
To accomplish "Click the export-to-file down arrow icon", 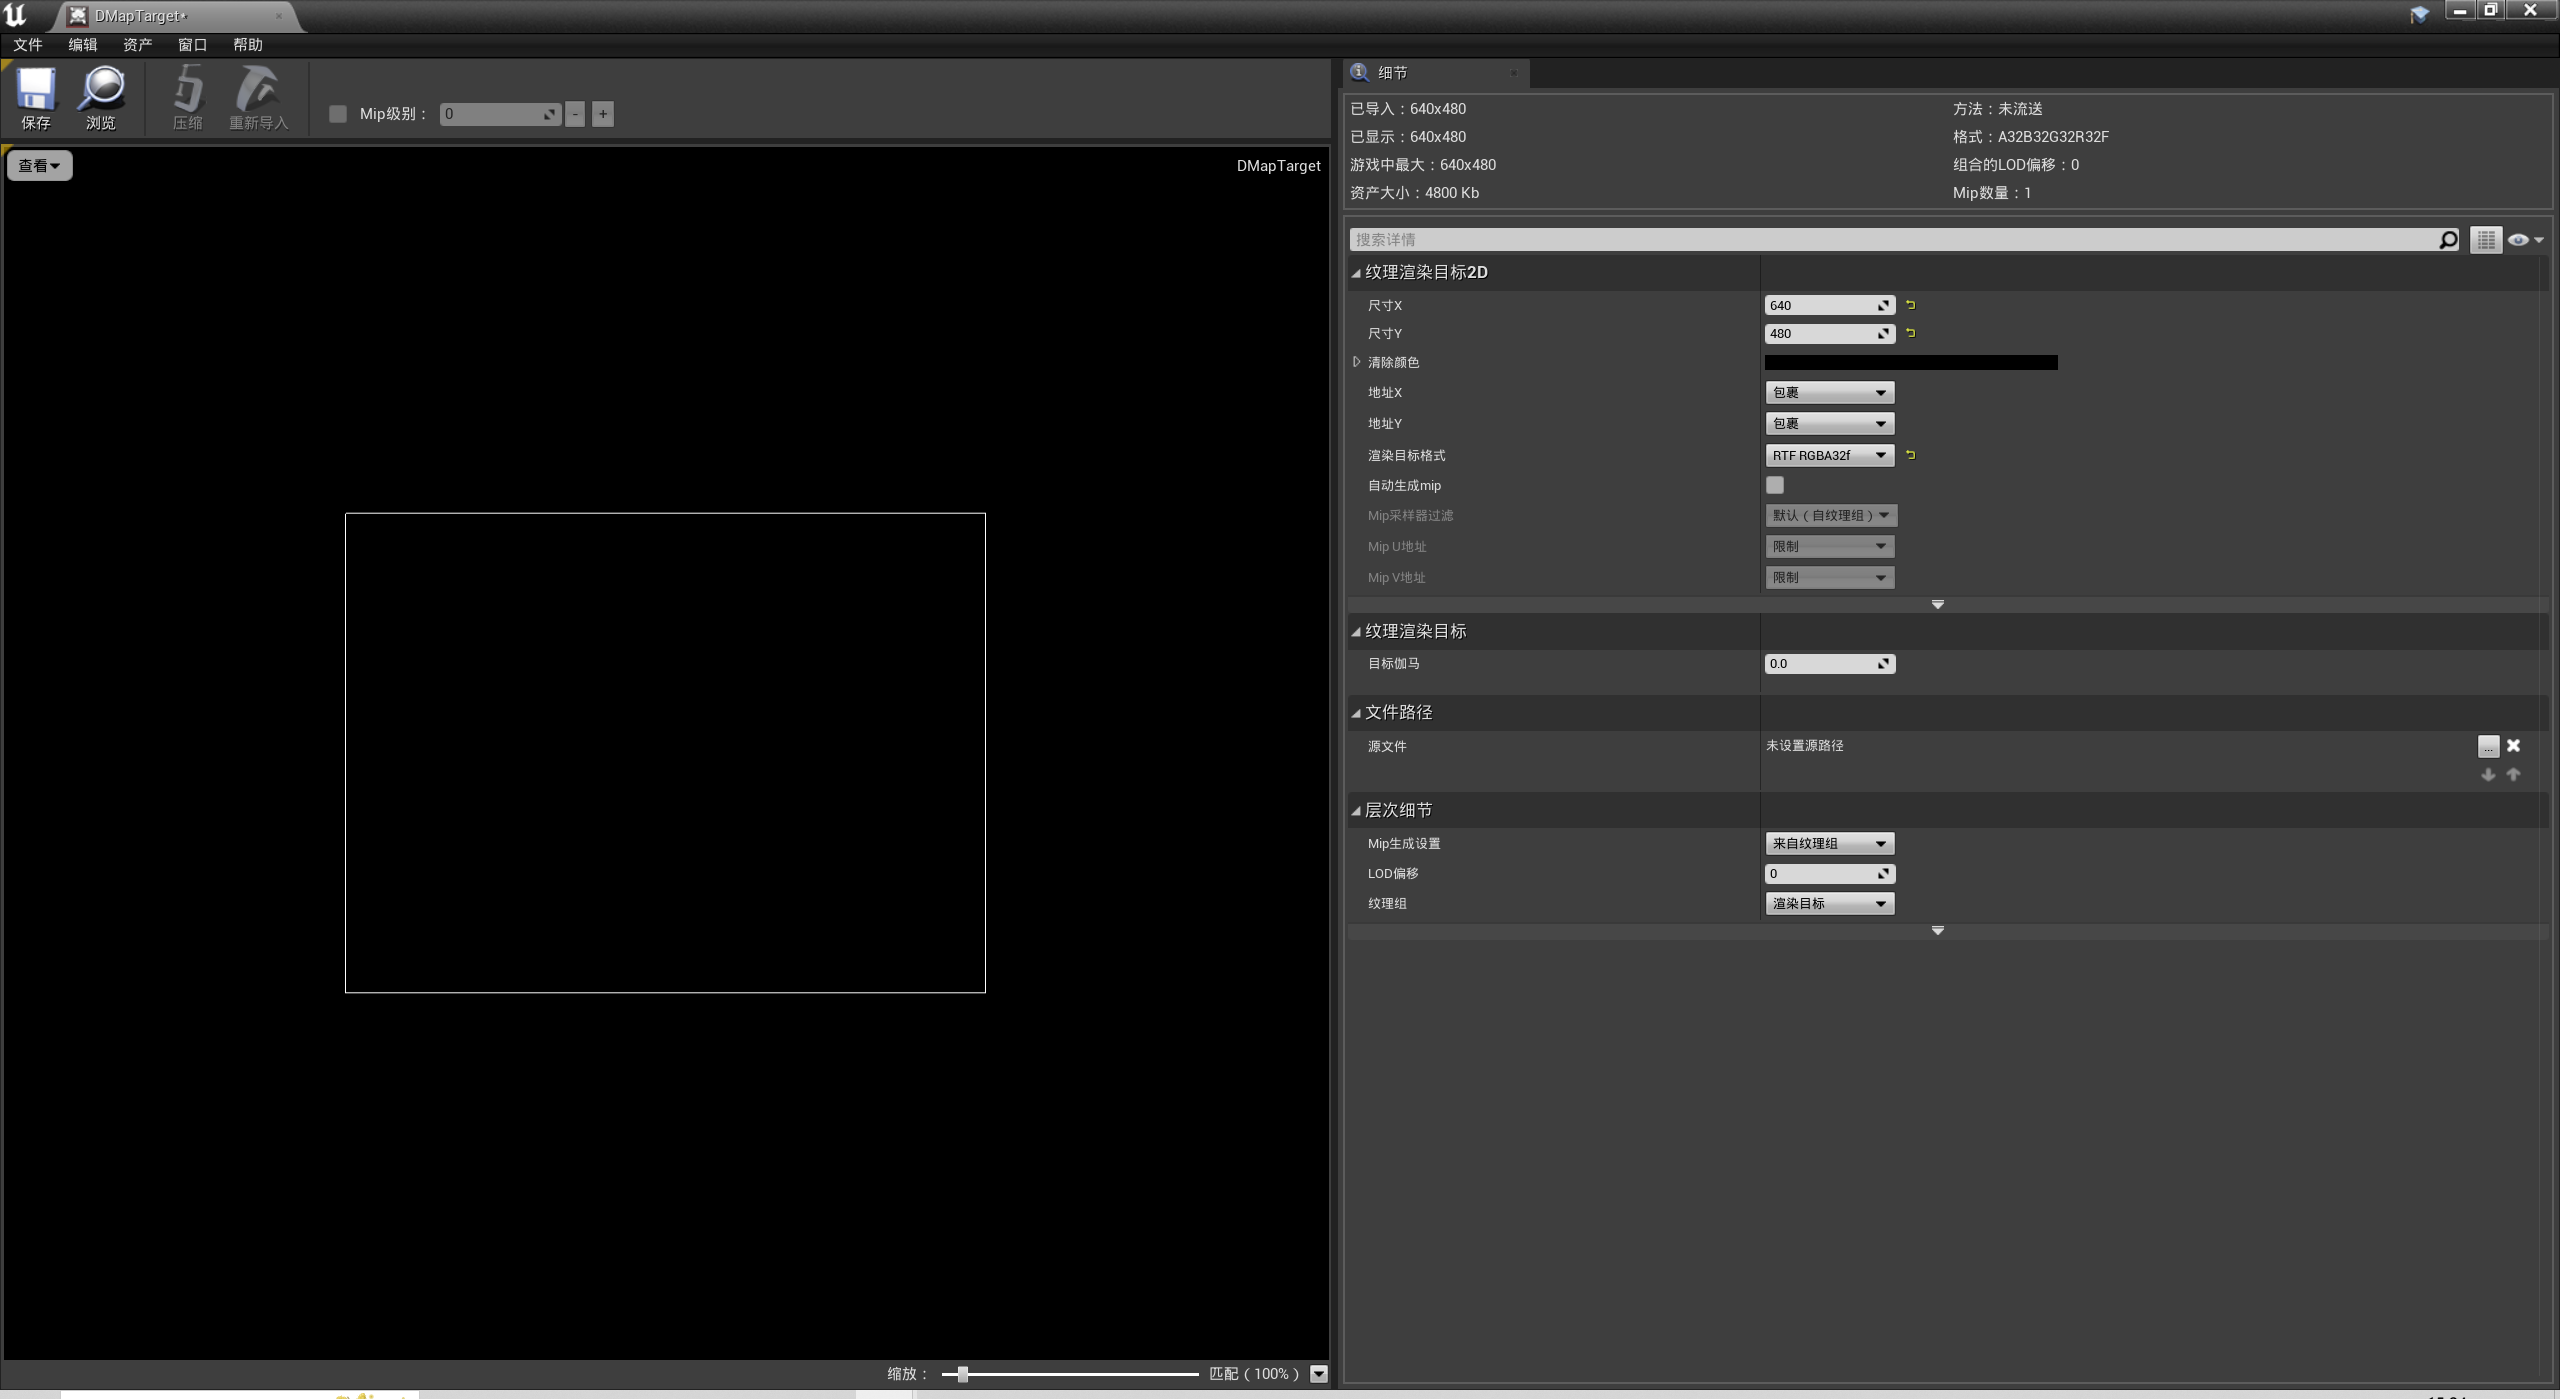I will (x=2488, y=773).
